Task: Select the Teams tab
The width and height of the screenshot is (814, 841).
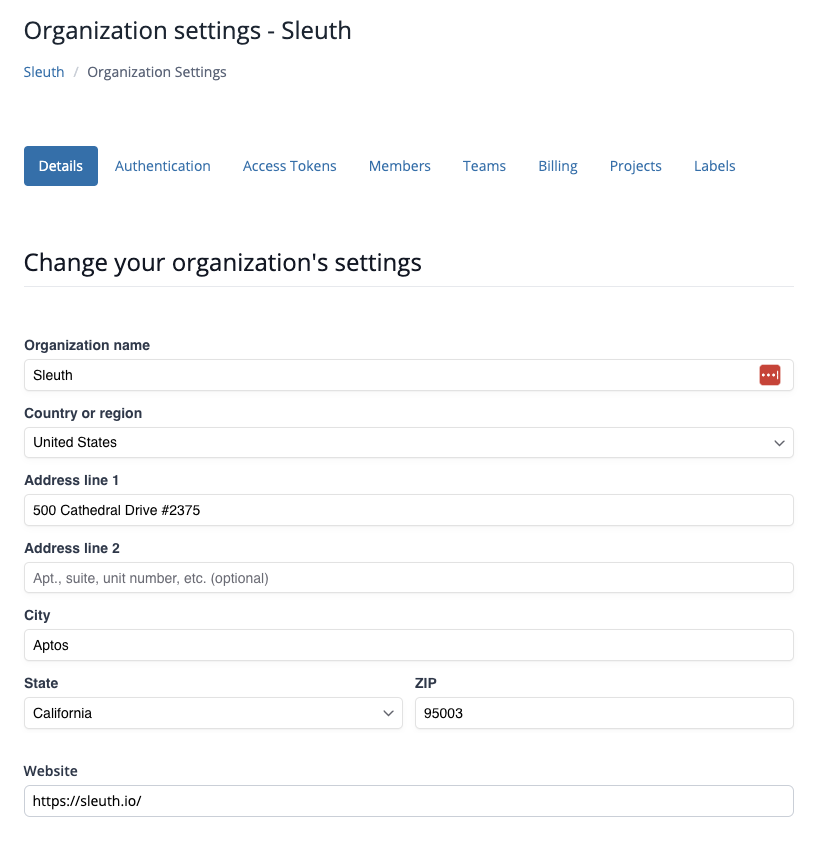Action: pyautogui.click(x=484, y=166)
